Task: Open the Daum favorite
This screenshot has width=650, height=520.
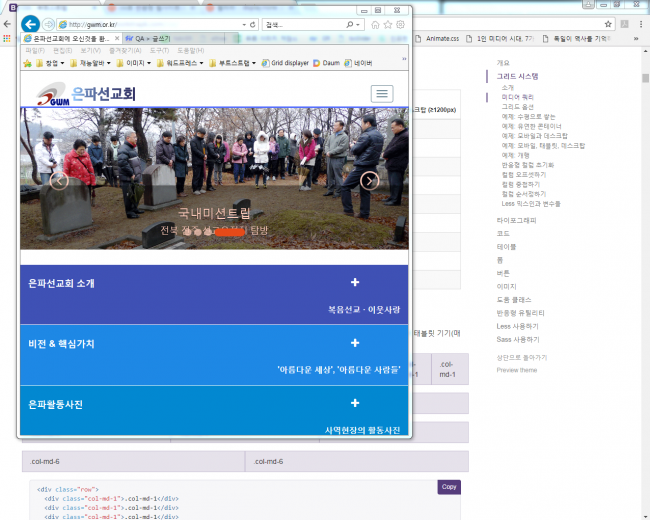Action: tap(327, 63)
